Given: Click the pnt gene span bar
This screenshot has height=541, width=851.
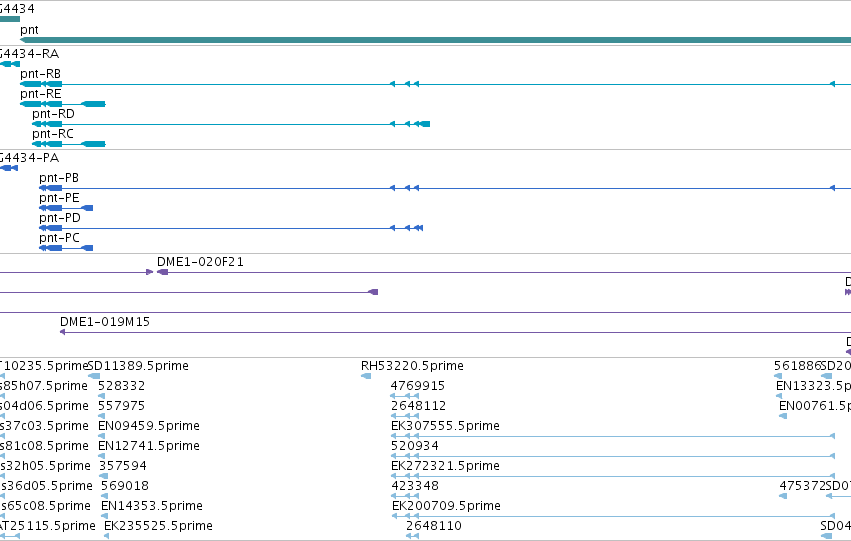Looking at the screenshot, I should point(435,40).
